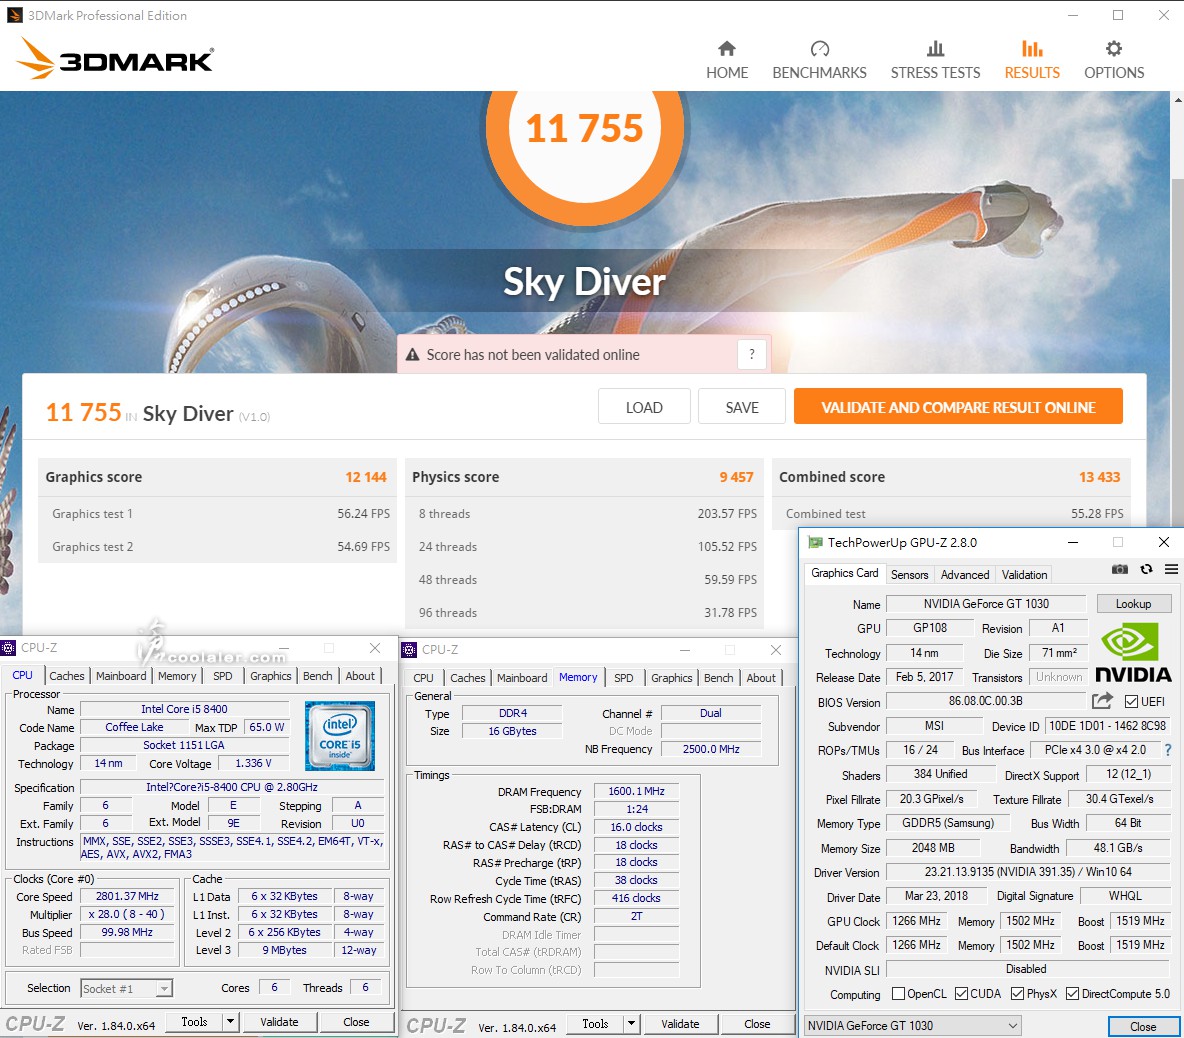Click the Intel Core i5 badge in CPU-Z
The height and width of the screenshot is (1038, 1184).
pyautogui.click(x=340, y=735)
